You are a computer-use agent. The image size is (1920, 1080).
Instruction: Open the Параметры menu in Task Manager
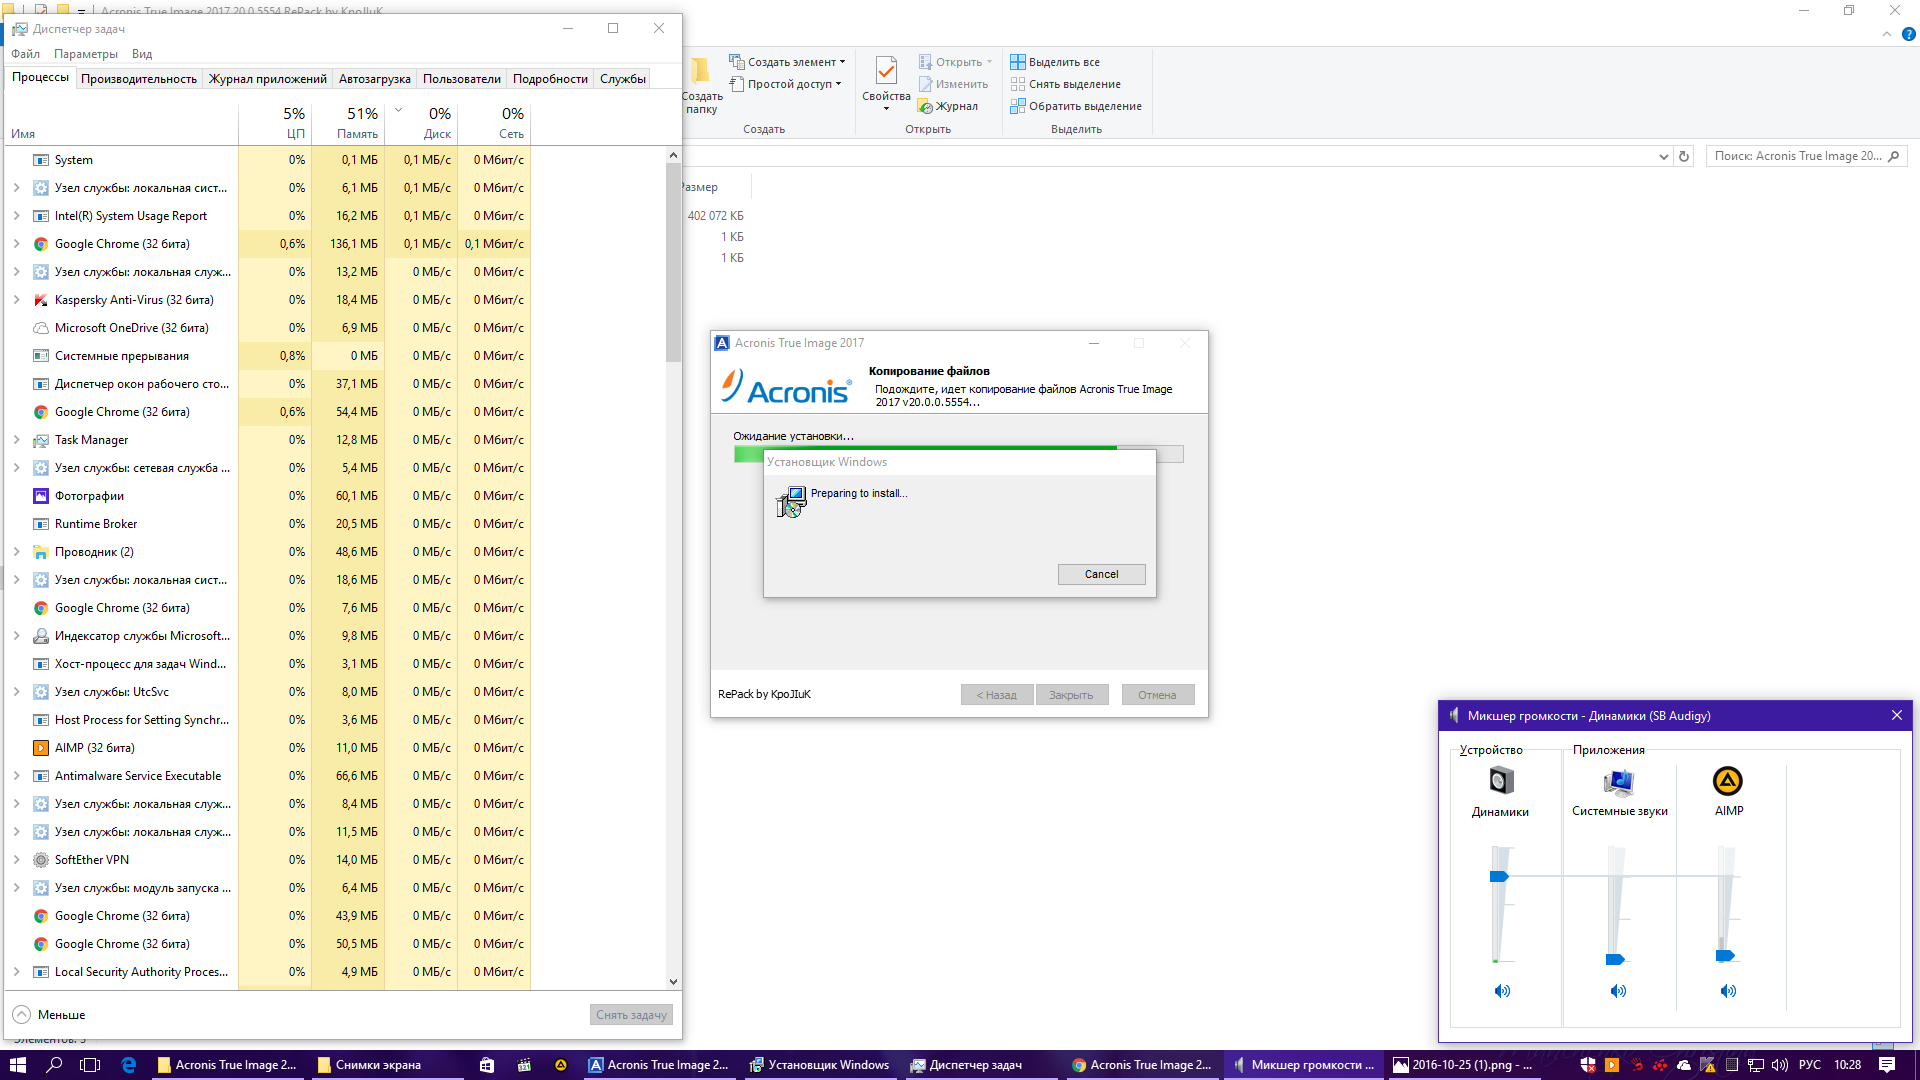(85, 54)
